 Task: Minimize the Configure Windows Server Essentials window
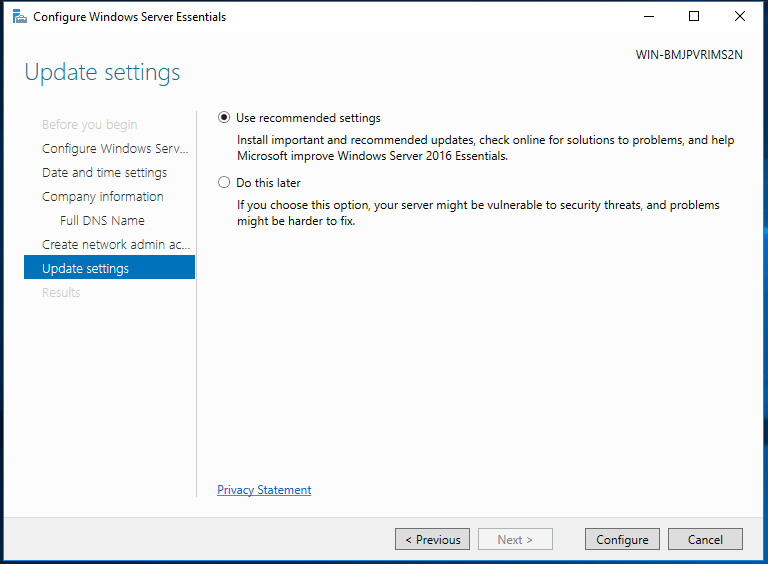click(649, 16)
